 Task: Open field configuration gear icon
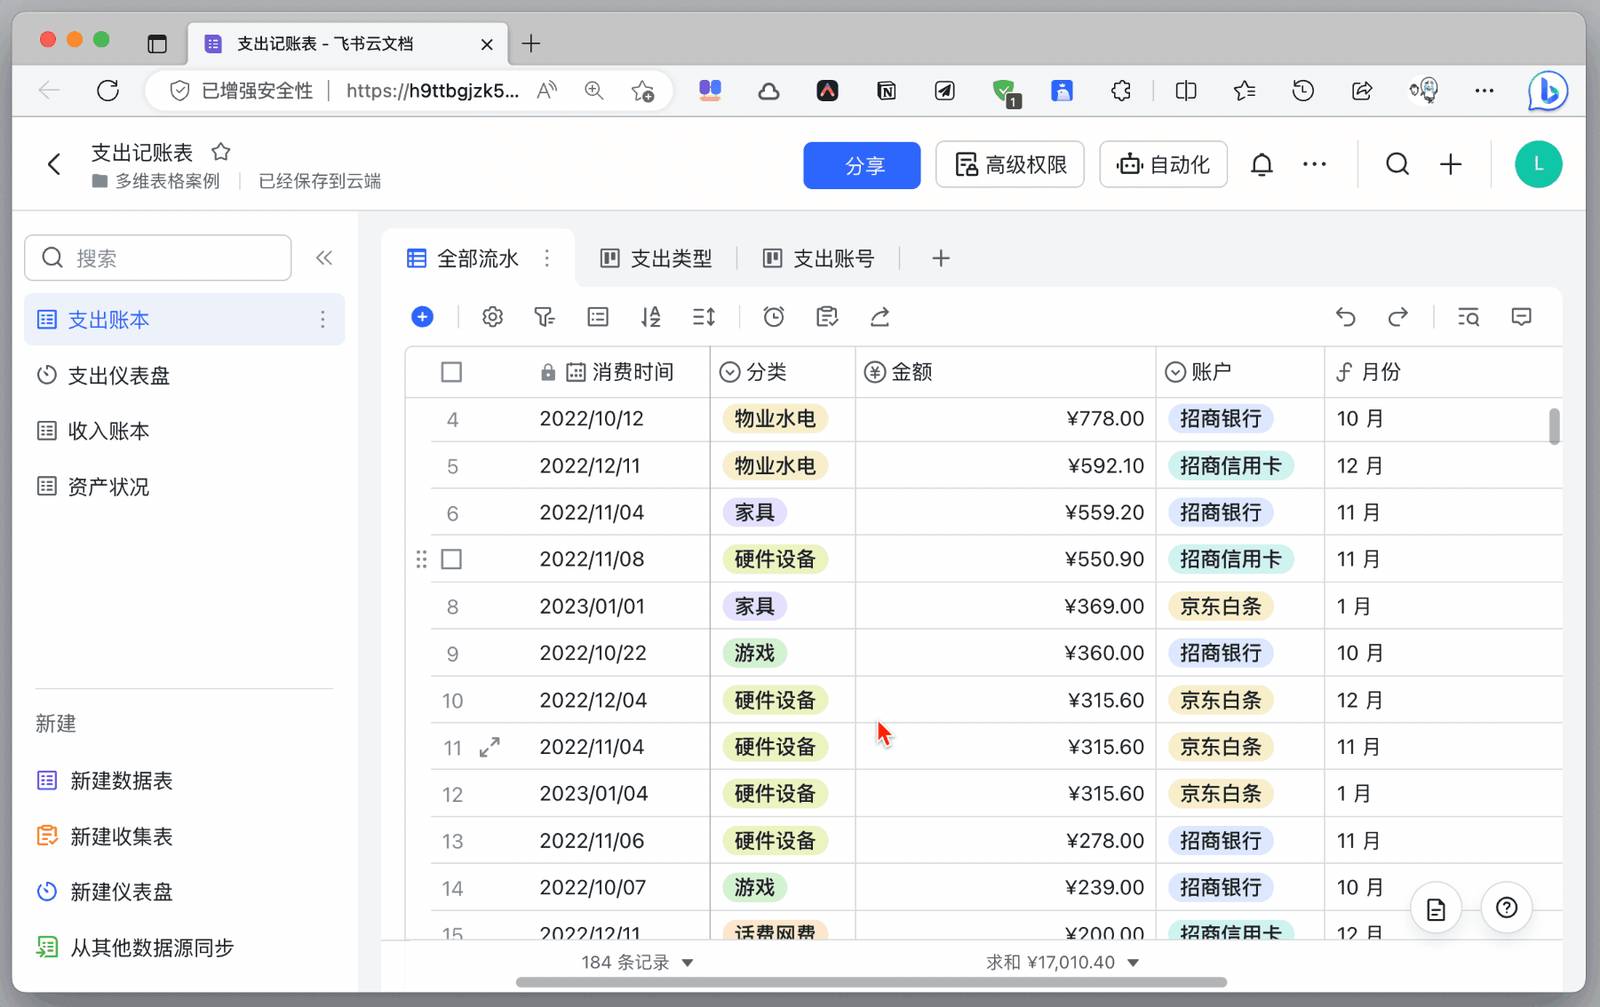tap(492, 317)
